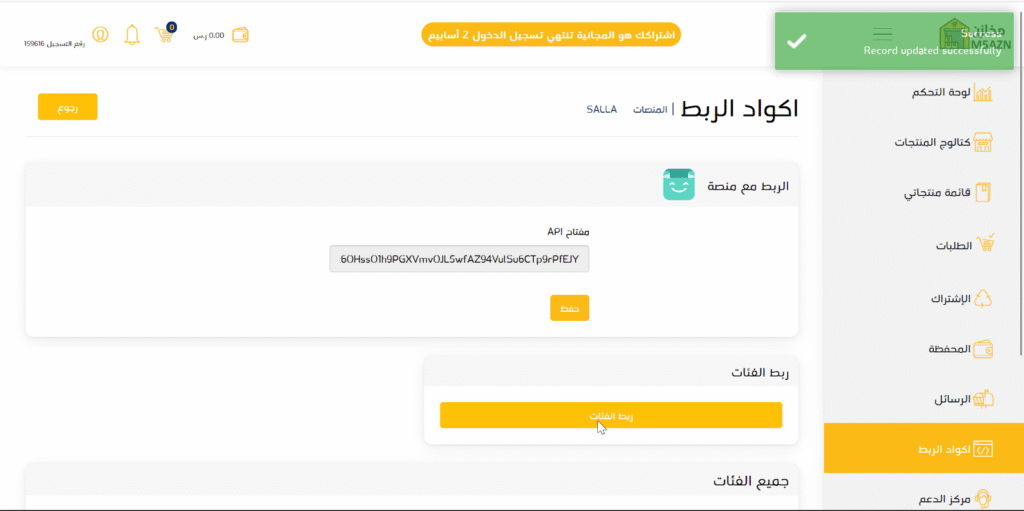The width and height of the screenshot is (1024, 511).
Task: Click the wallet balance icon in header
Action: pos(240,35)
